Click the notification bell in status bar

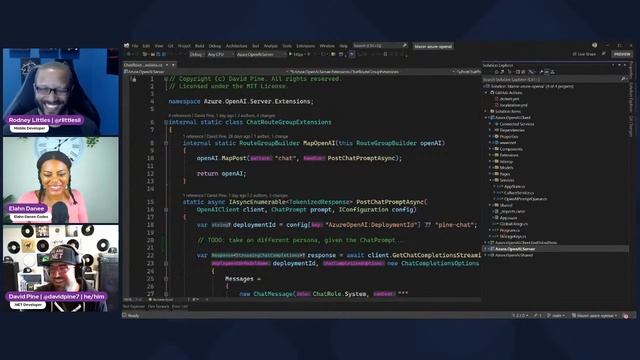click(x=626, y=316)
